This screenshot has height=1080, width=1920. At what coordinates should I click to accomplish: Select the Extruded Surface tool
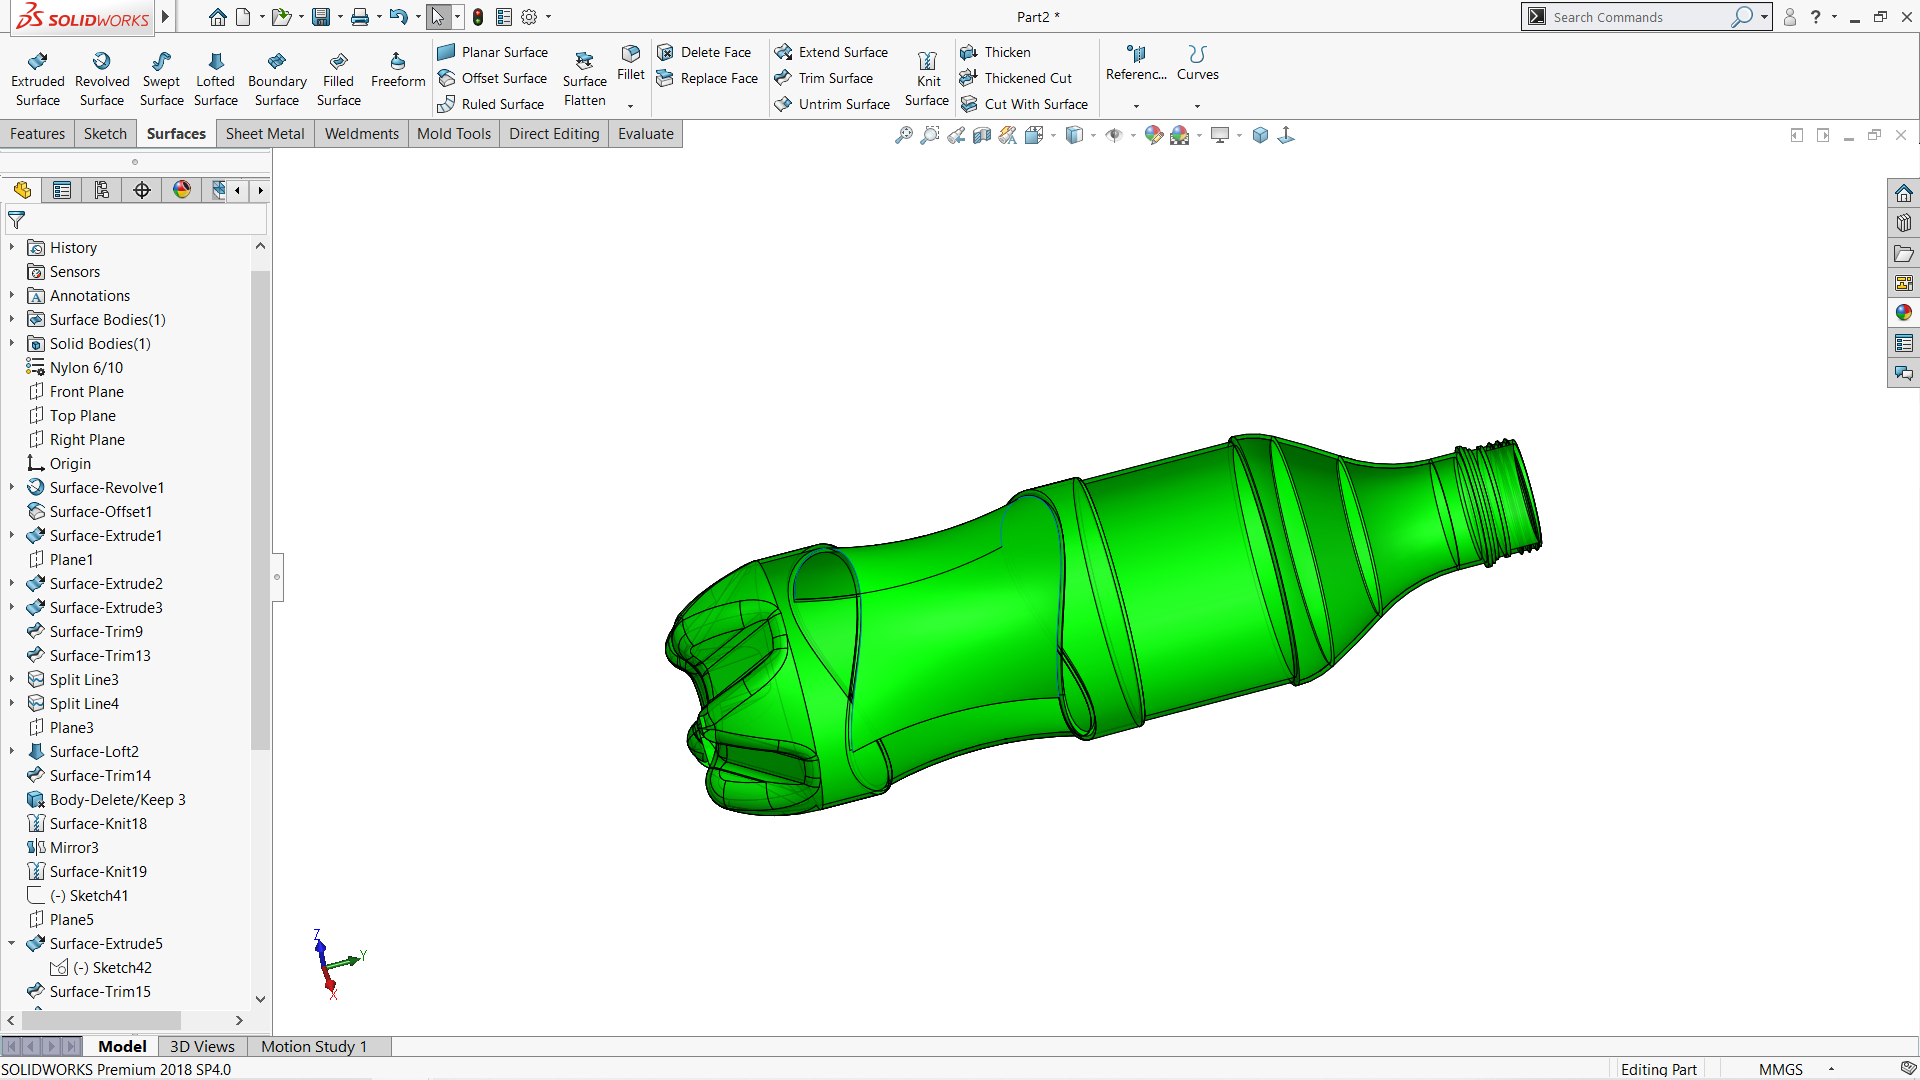[38, 78]
